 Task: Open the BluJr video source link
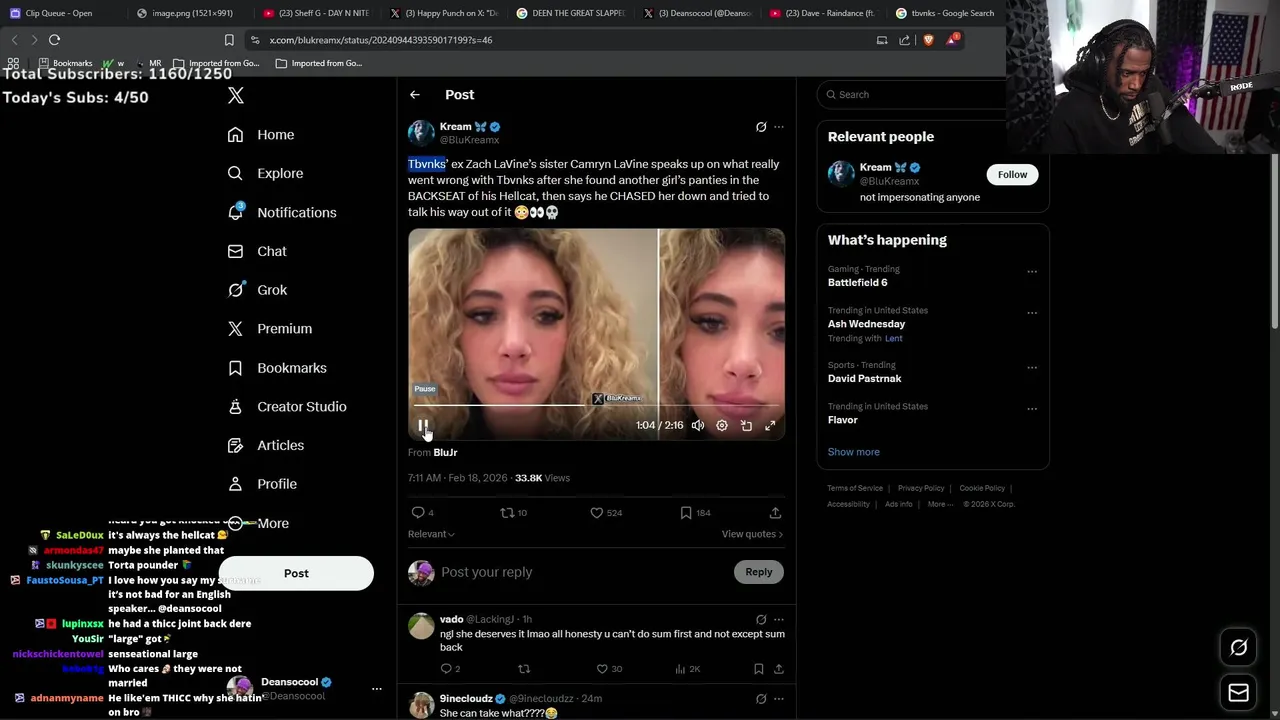pyautogui.click(x=445, y=452)
